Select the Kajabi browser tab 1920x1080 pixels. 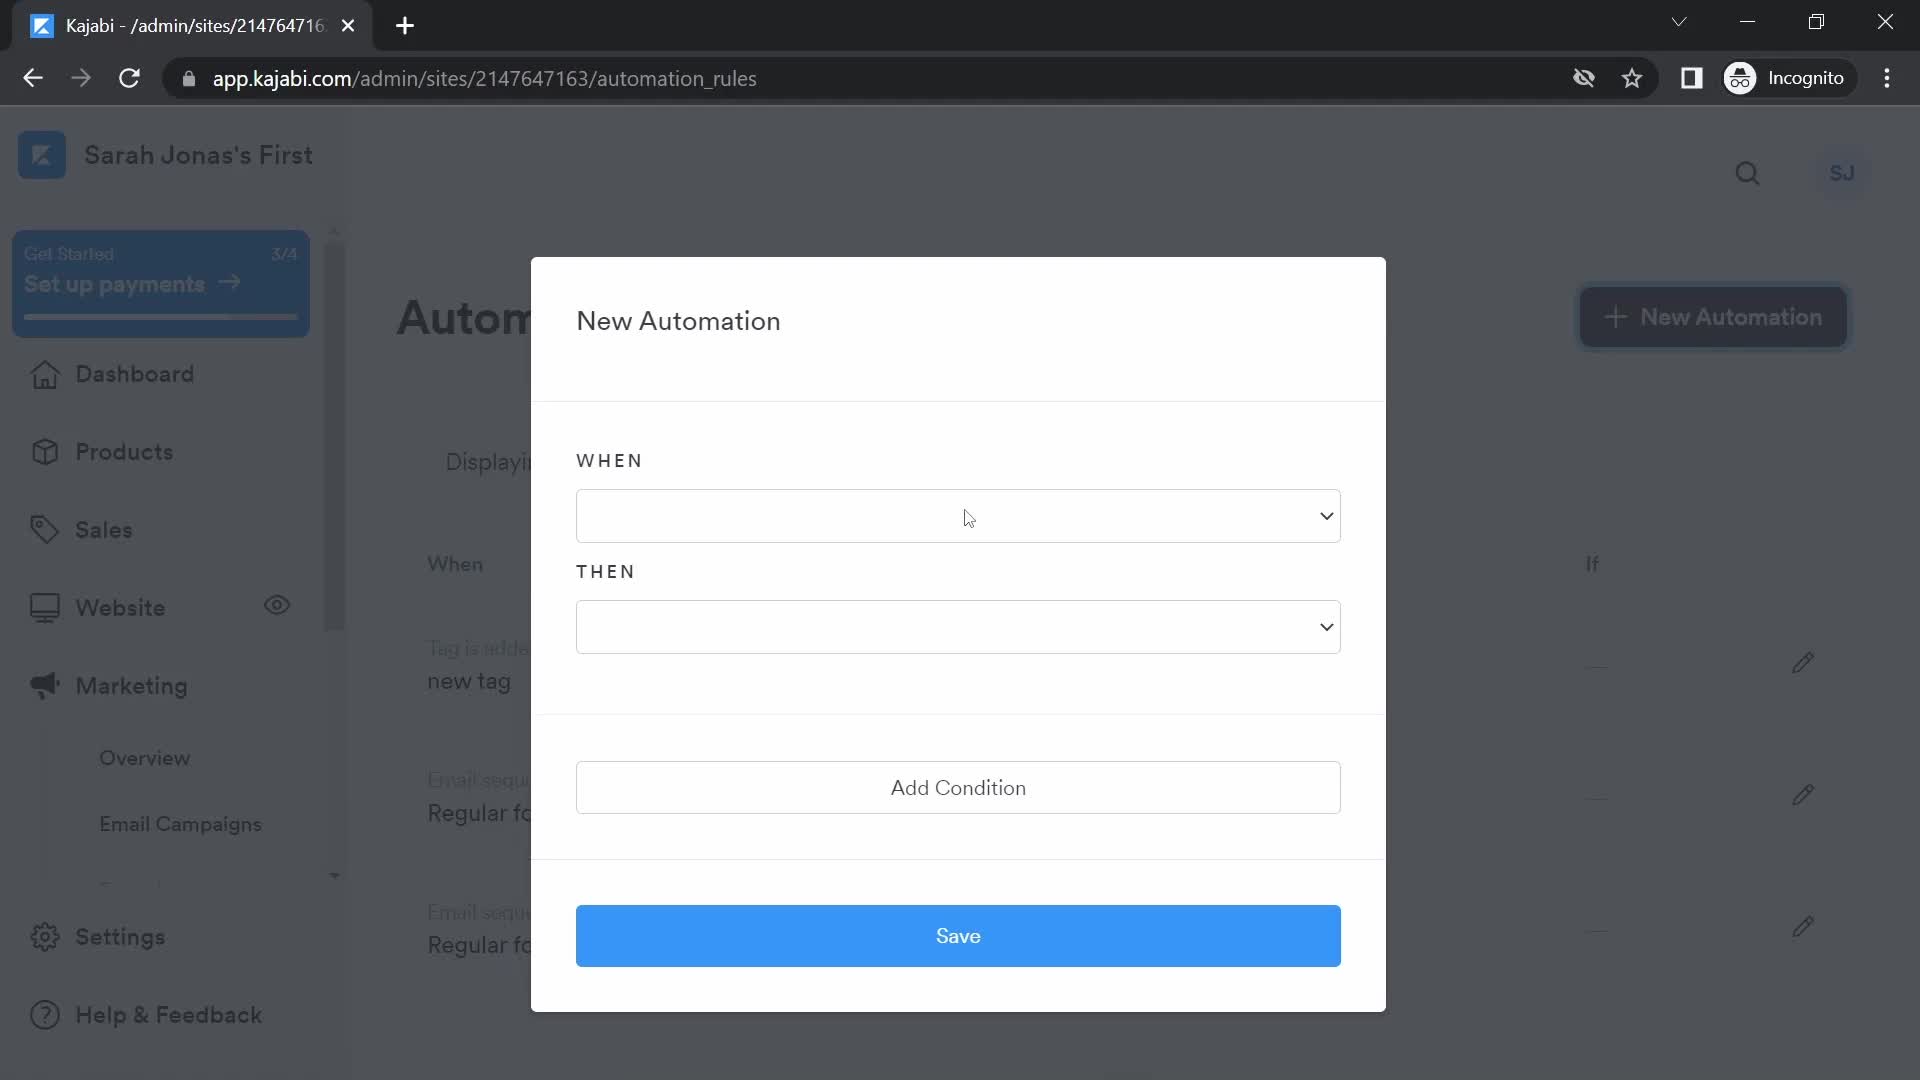193,26
